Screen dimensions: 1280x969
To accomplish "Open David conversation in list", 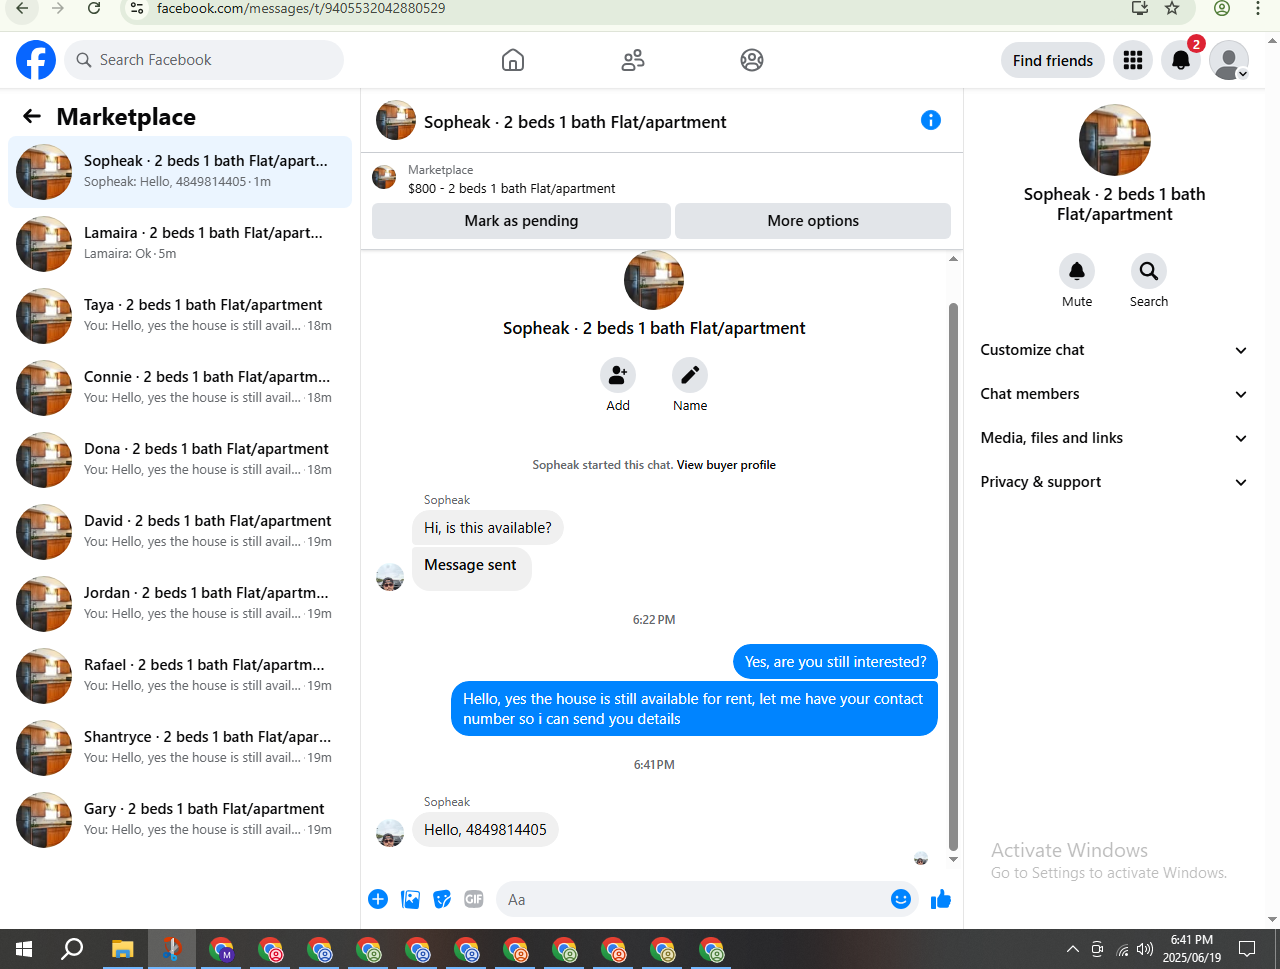I will [x=180, y=532].
